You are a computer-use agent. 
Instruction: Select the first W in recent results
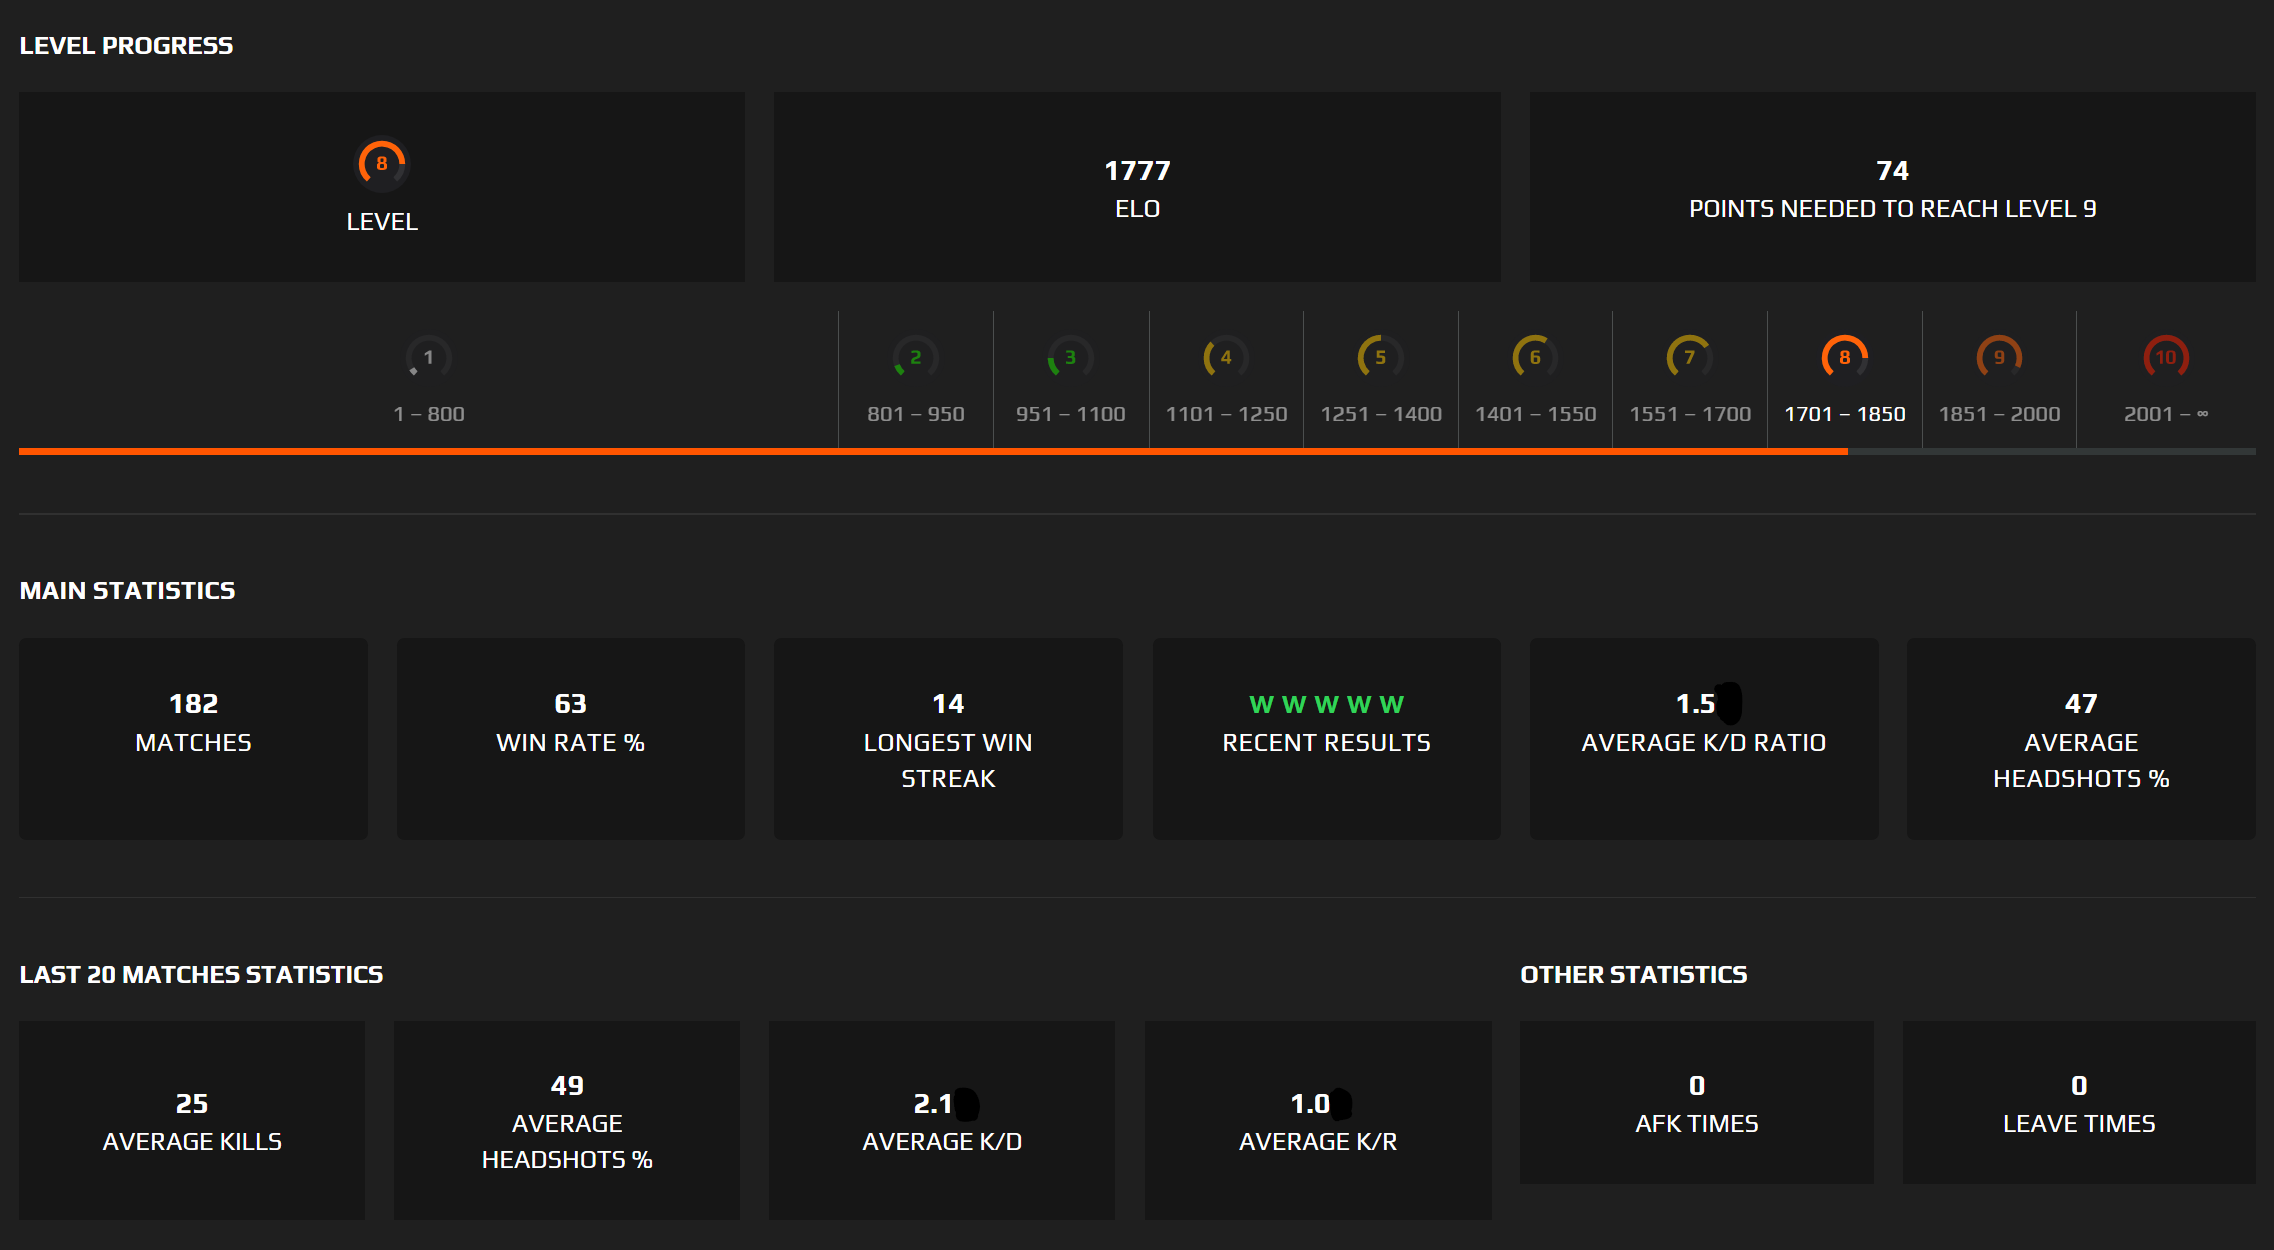click(x=1259, y=703)
